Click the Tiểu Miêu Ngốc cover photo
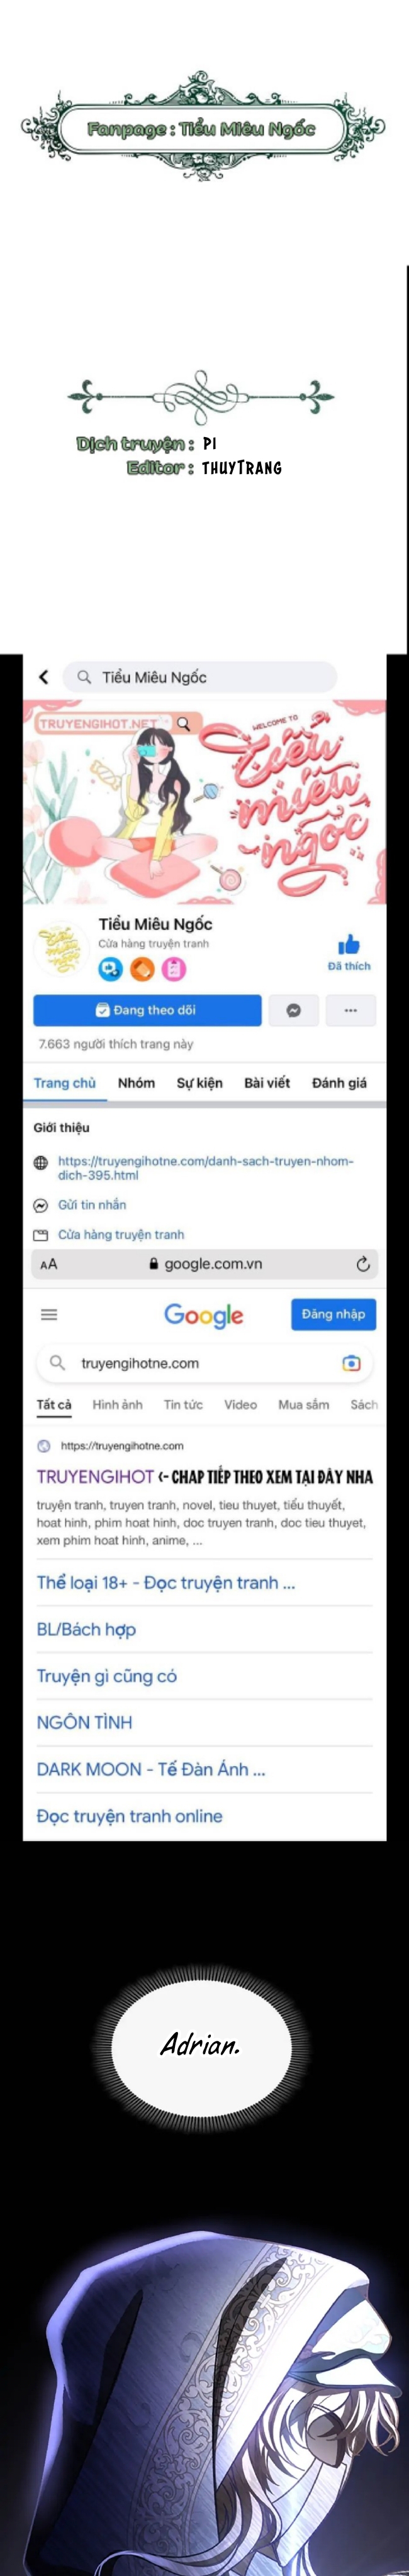 (205, 802)
